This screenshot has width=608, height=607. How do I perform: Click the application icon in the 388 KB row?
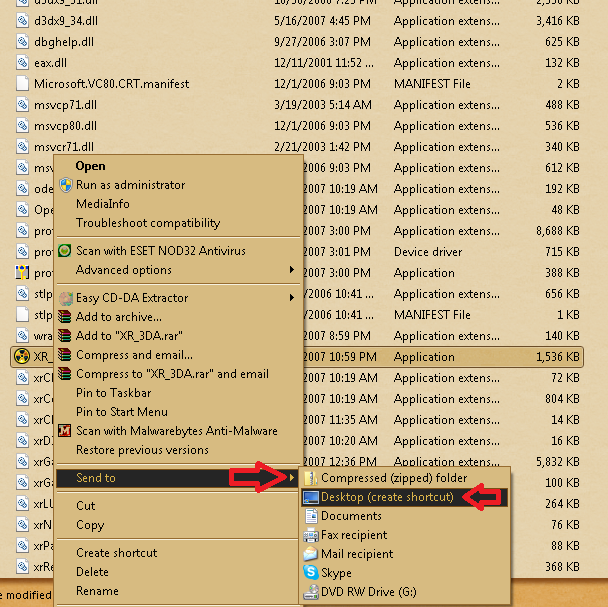22,273
